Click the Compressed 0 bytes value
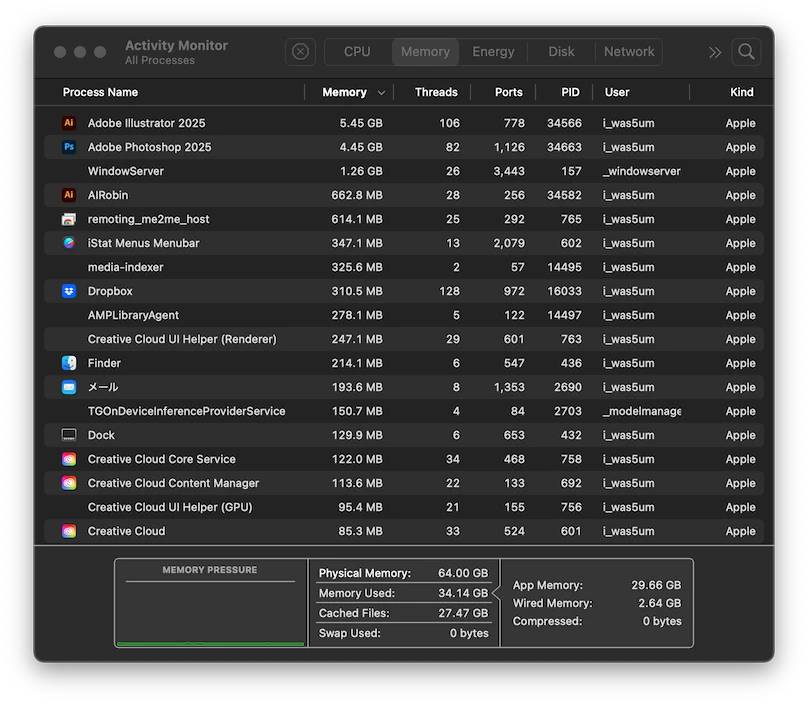Image resolution: width=808 pixels, height=704 pixels. tap(662, 621)
